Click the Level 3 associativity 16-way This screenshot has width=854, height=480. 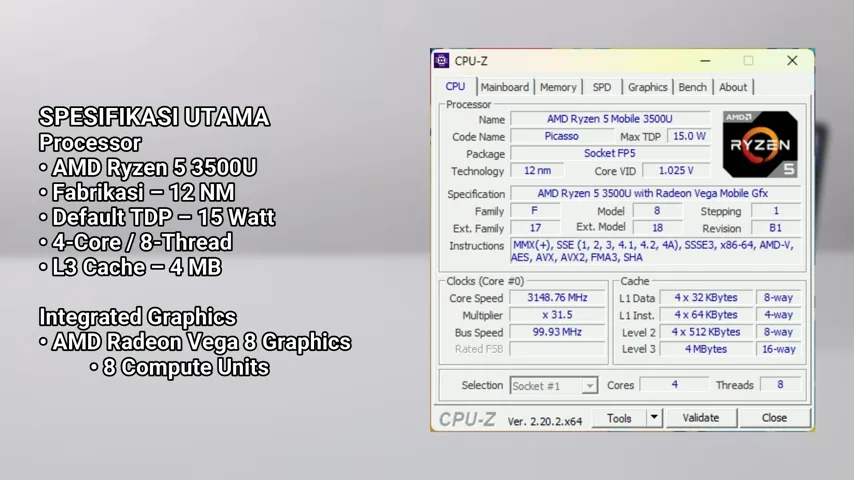coord(778,349)
